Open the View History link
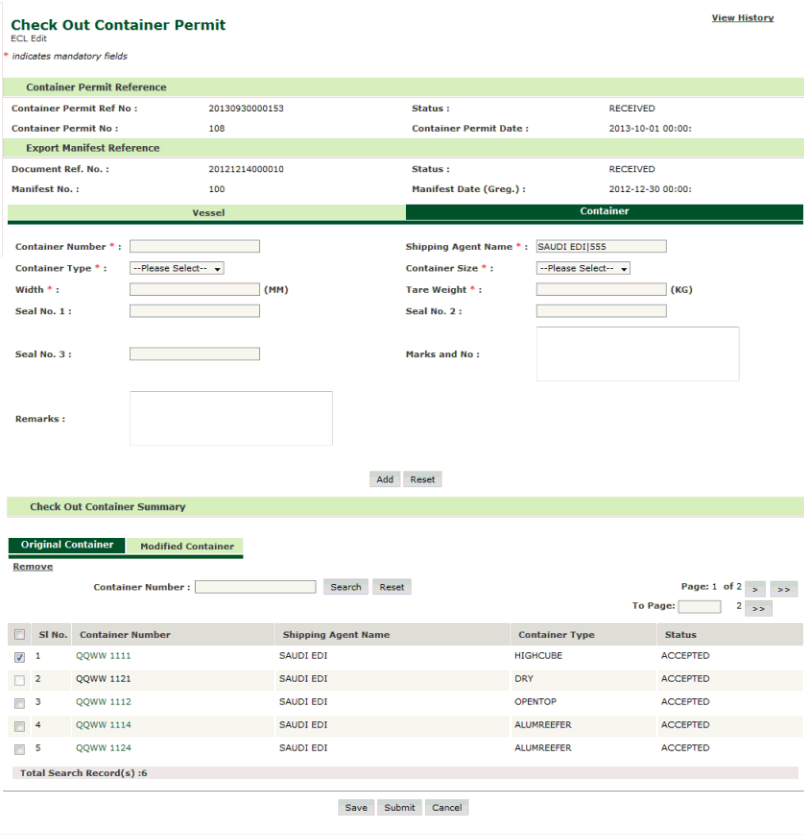 coord(742,18)
